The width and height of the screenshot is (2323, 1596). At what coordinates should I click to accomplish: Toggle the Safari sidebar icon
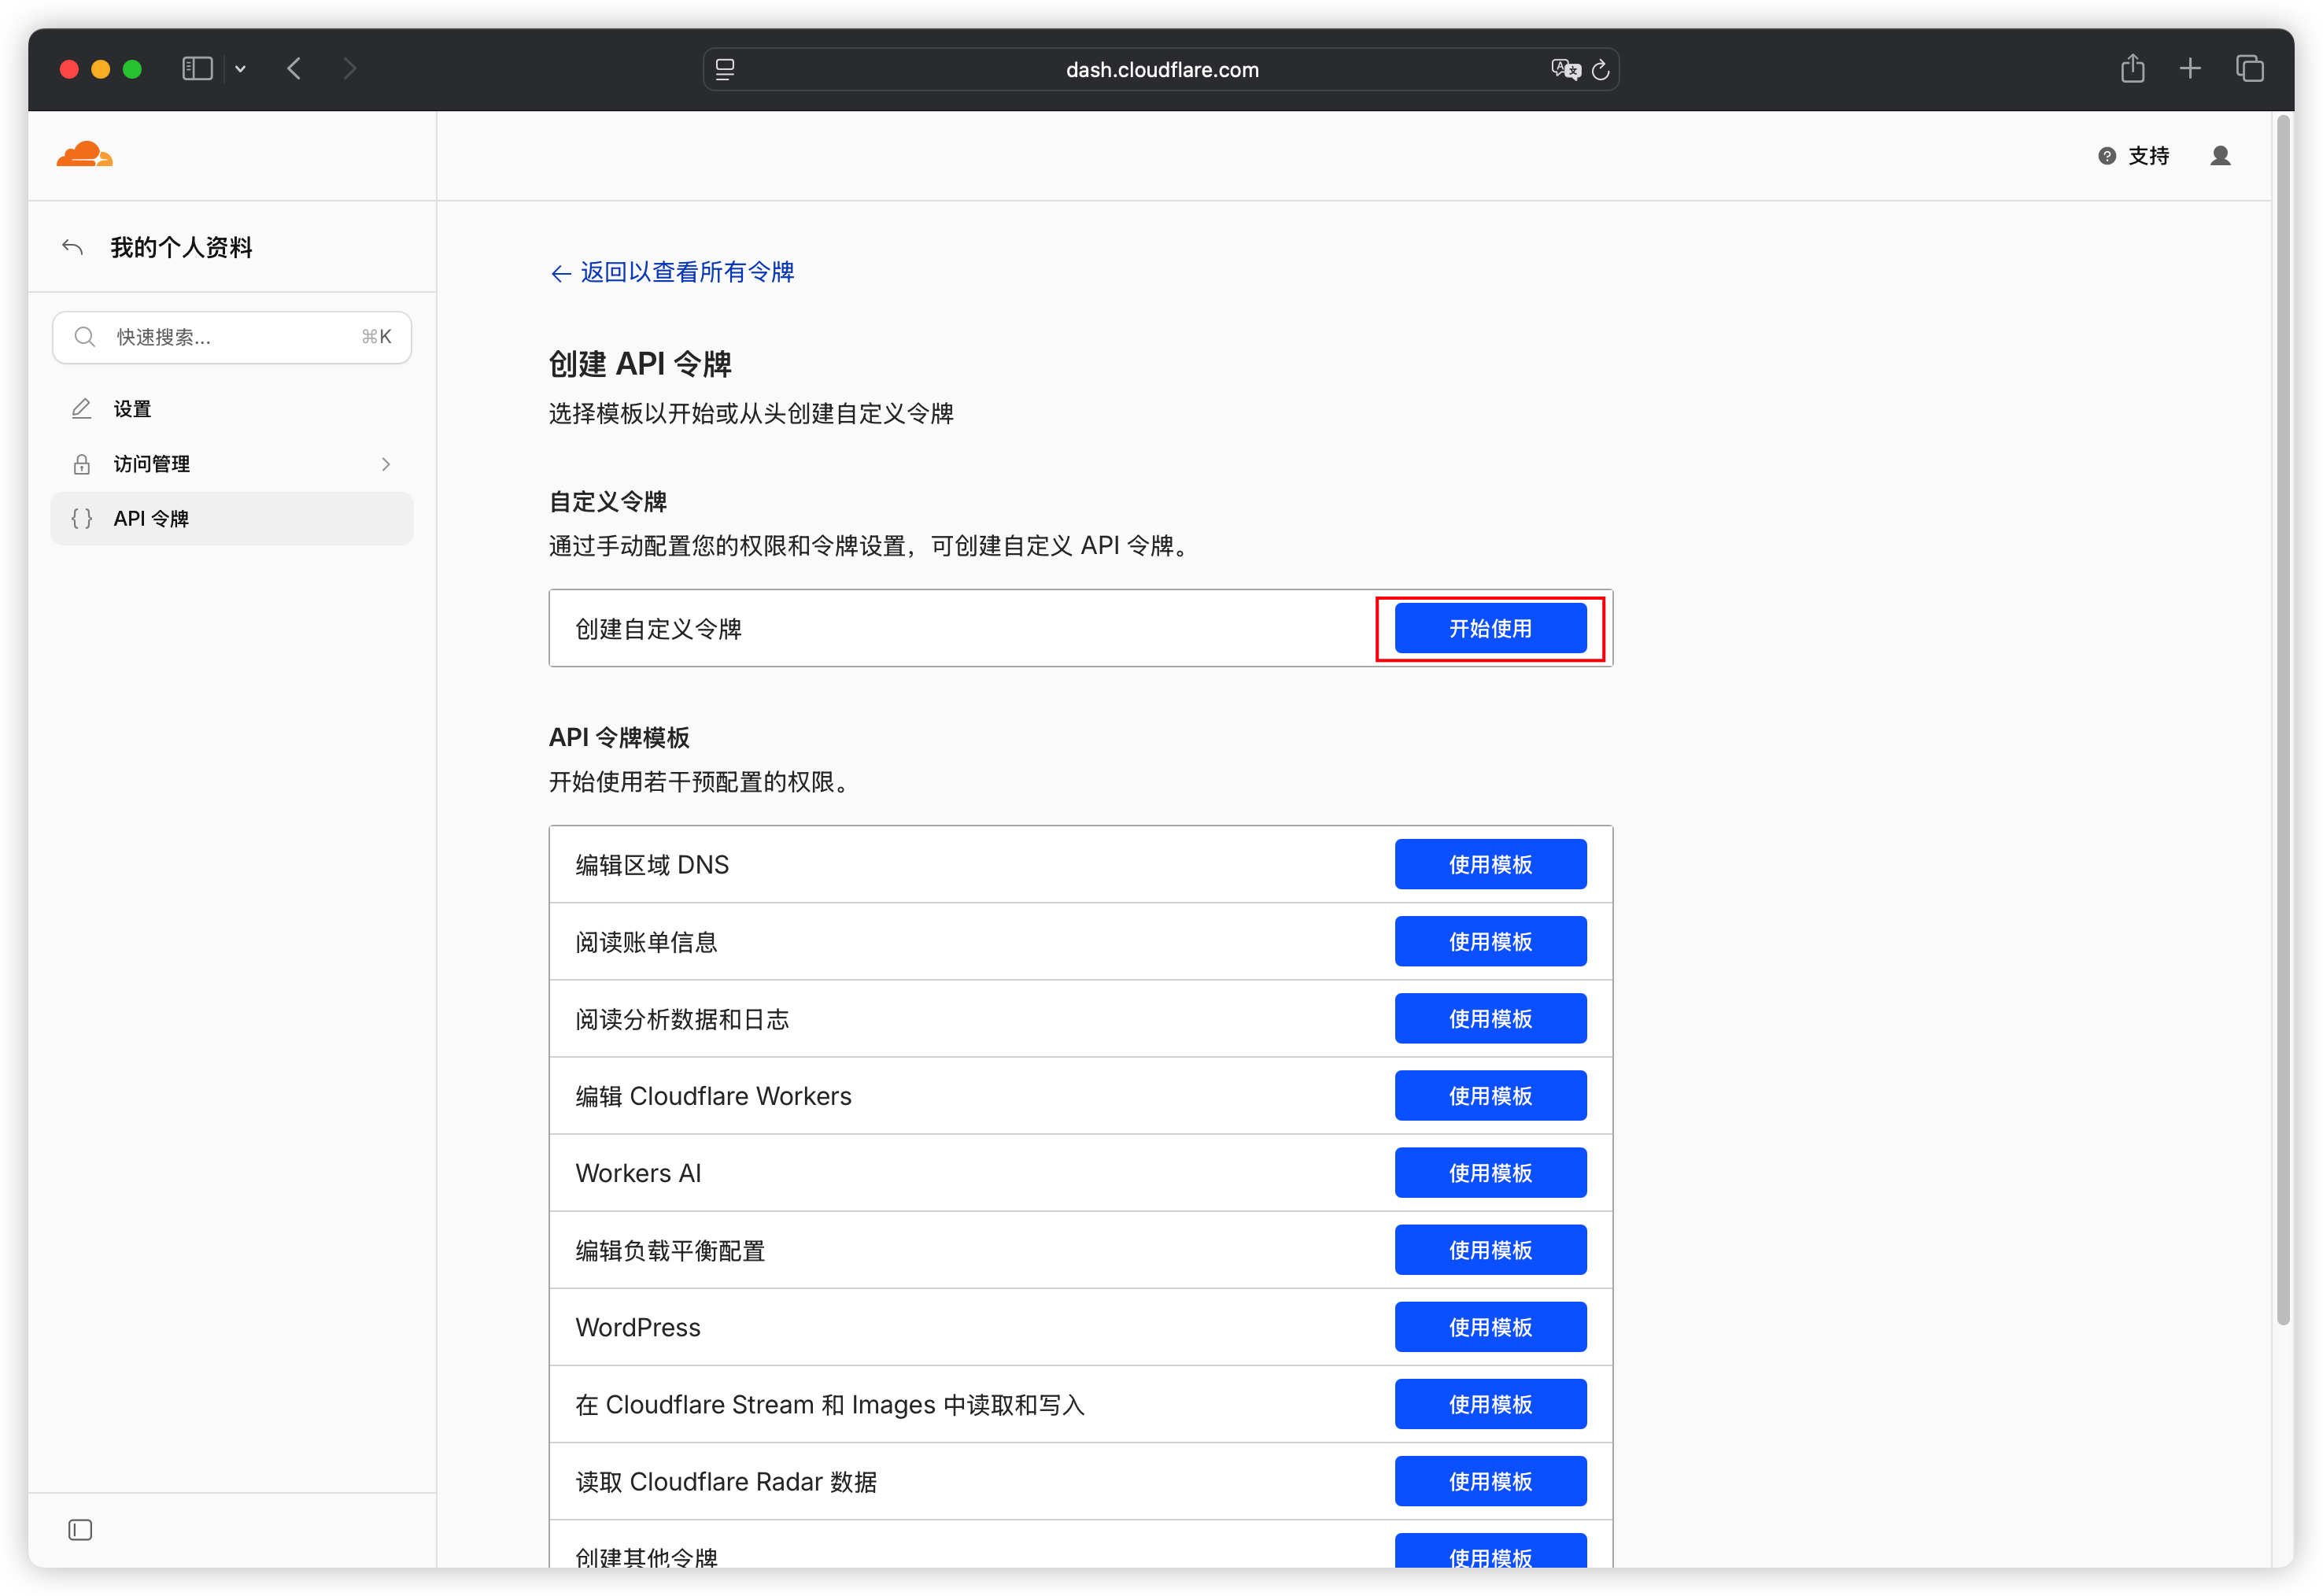[x=197, y=68]
